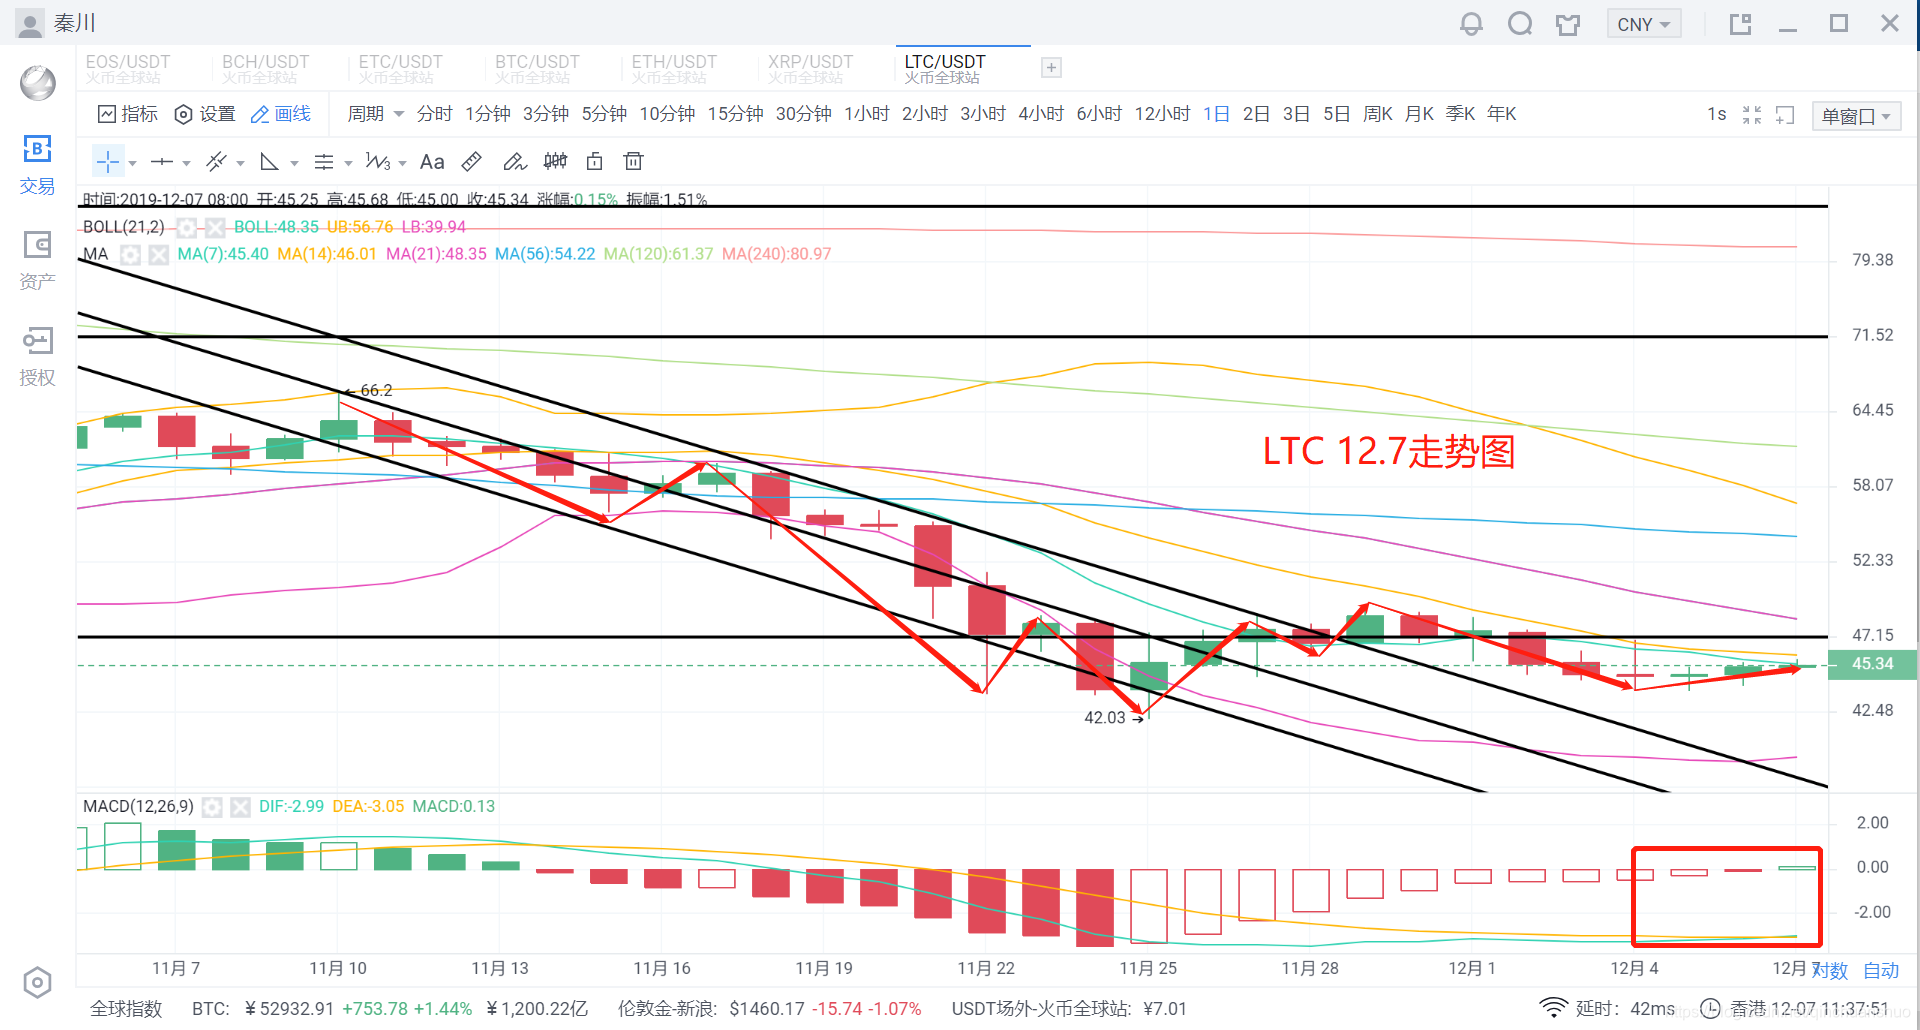
Task: Select the 月K monthly period
Action: (x=1419, y=114)
